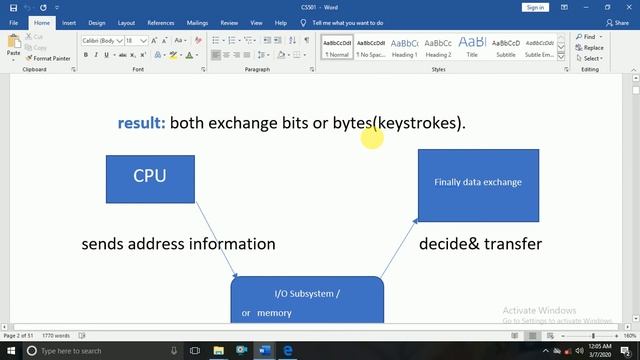This screenshot has width=640, height=360.
Task: Apply superscript formatting
Action: [x=143, y=55]
